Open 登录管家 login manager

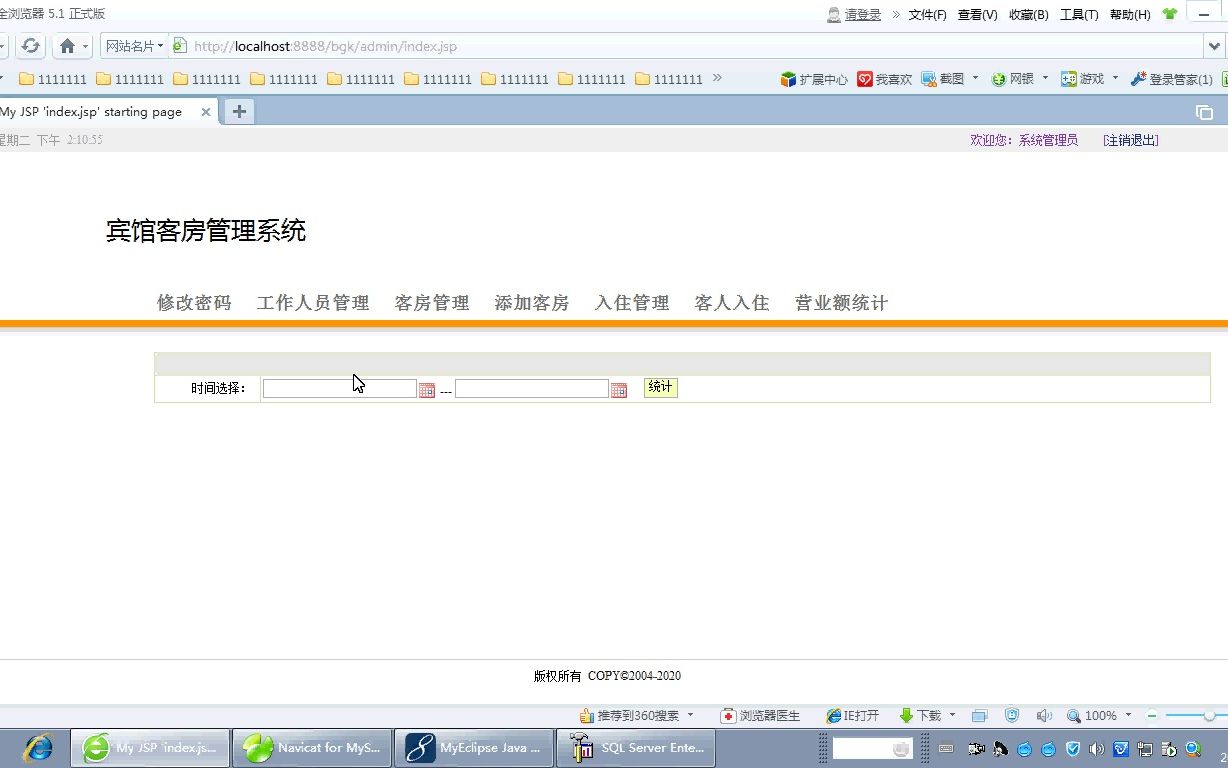(1174, 78)
